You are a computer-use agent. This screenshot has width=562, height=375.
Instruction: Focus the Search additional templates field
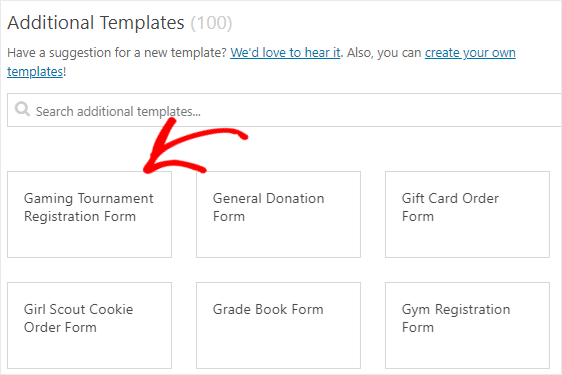[x=285, y=110]
